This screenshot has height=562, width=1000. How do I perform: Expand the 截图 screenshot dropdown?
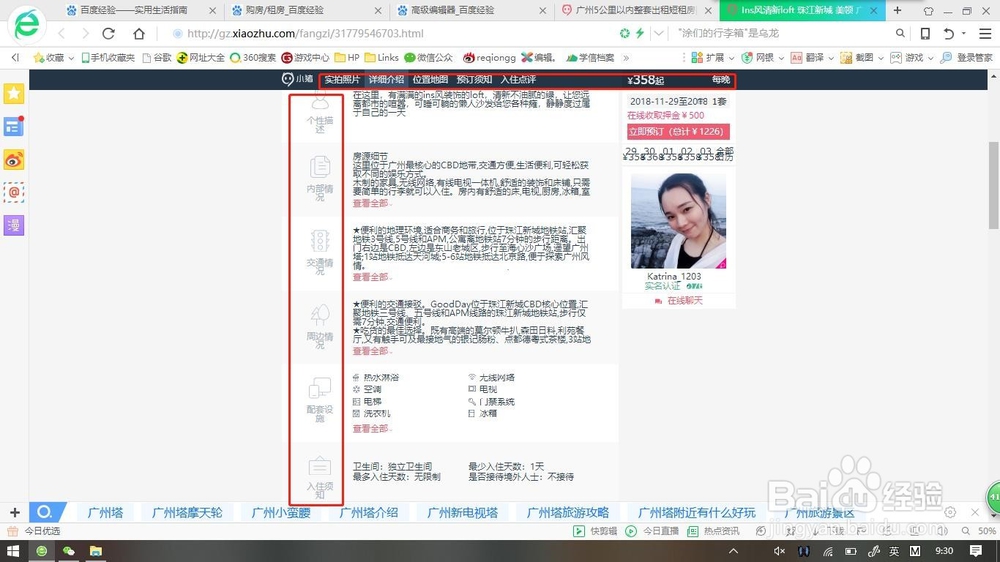[880, 58]
